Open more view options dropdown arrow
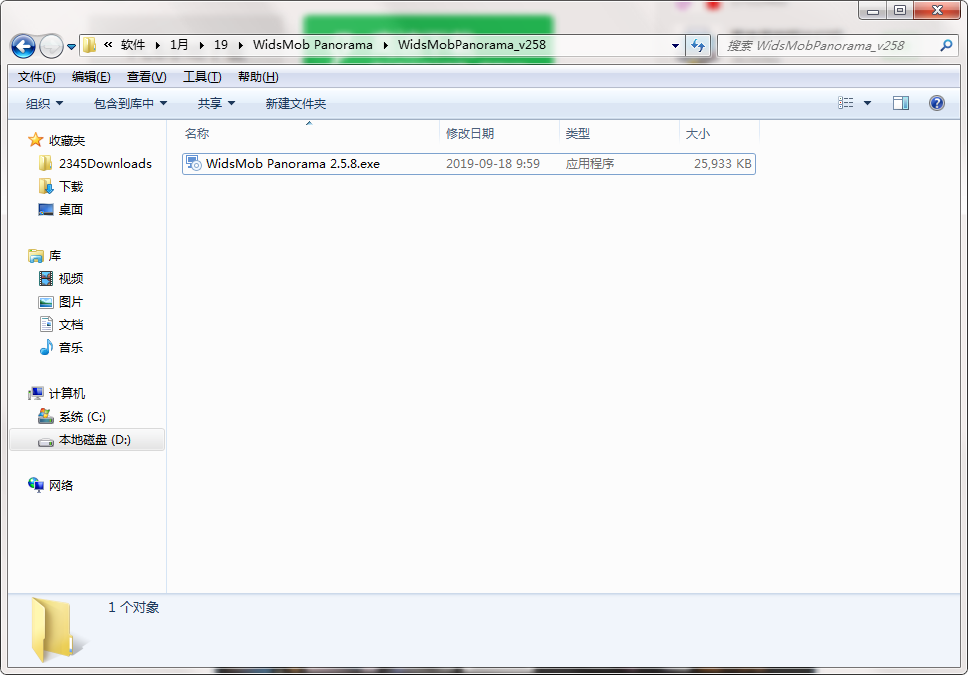Image resolution: width=968 pixels, height=675 pixels. pyautogui.click(x=867, y=103)
